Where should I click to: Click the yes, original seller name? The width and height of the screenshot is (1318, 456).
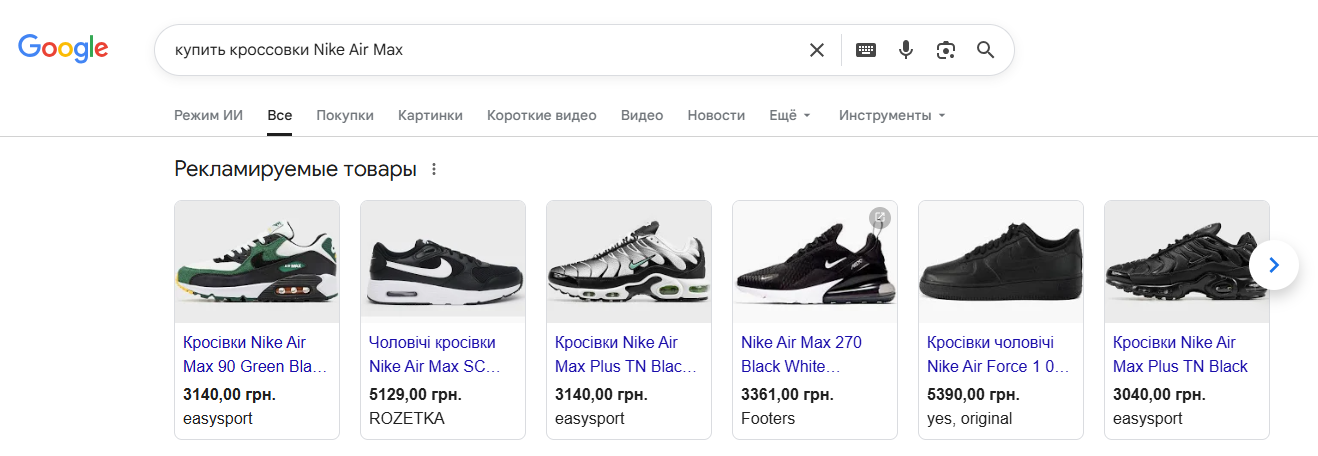[x=970, y=419]
